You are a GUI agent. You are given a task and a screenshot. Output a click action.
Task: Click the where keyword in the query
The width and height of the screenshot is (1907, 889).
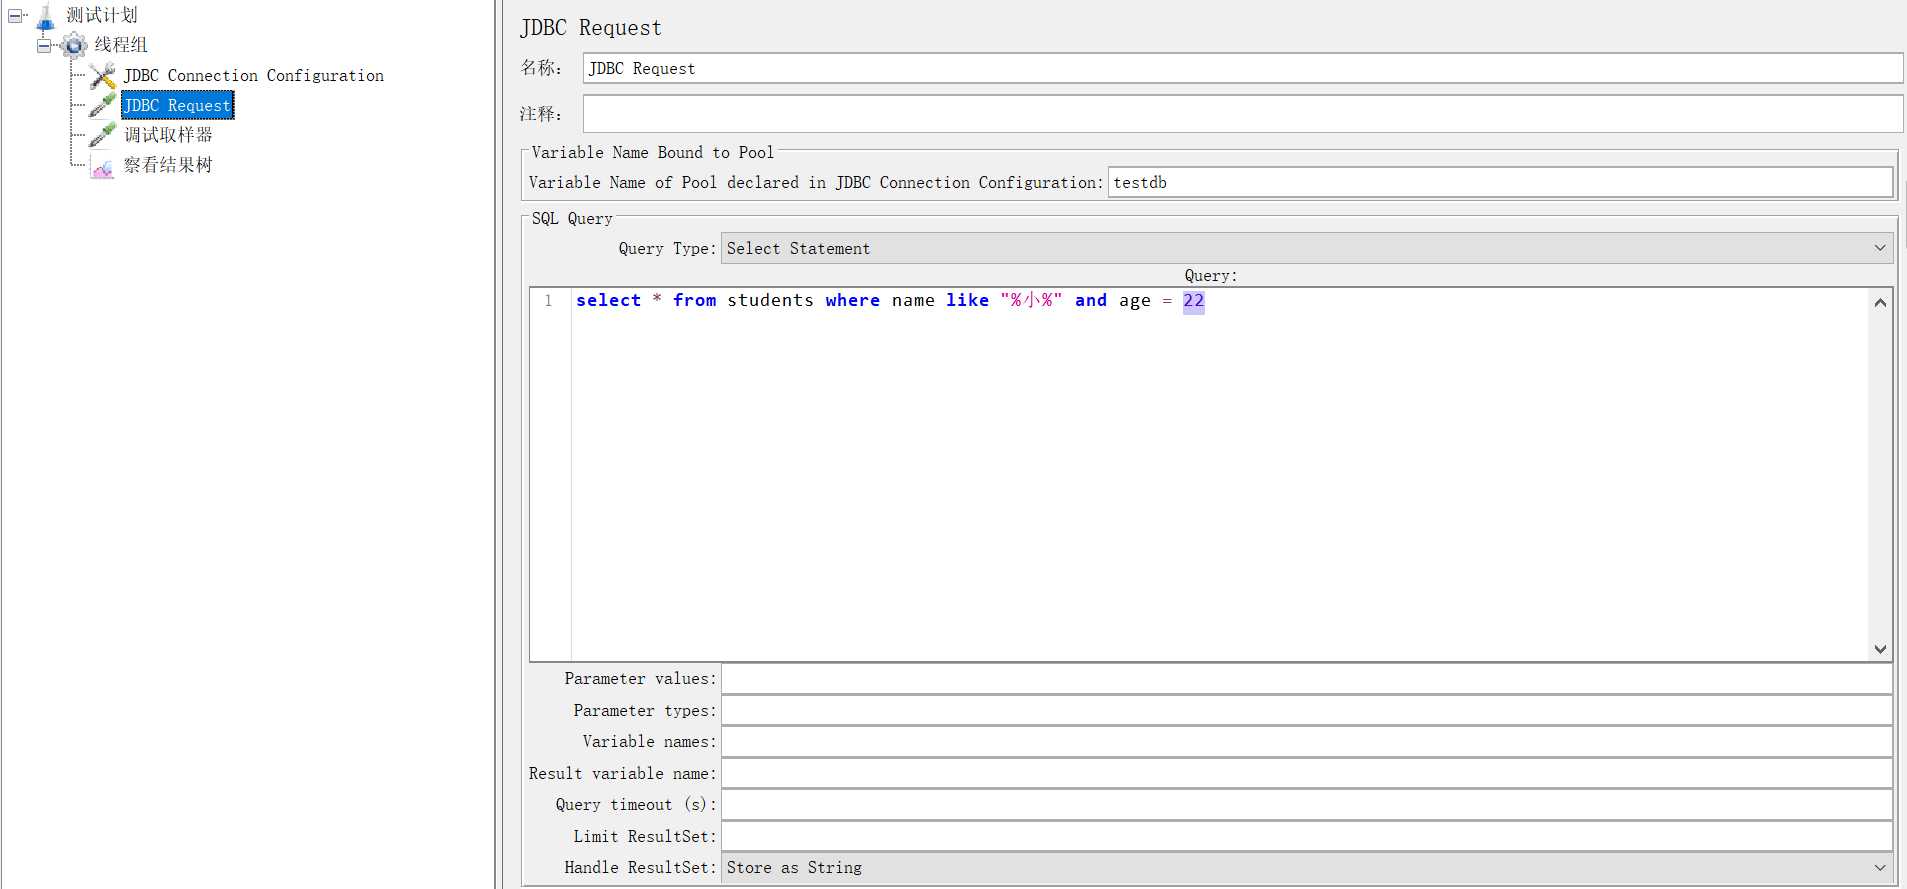(x=853, y=301)
